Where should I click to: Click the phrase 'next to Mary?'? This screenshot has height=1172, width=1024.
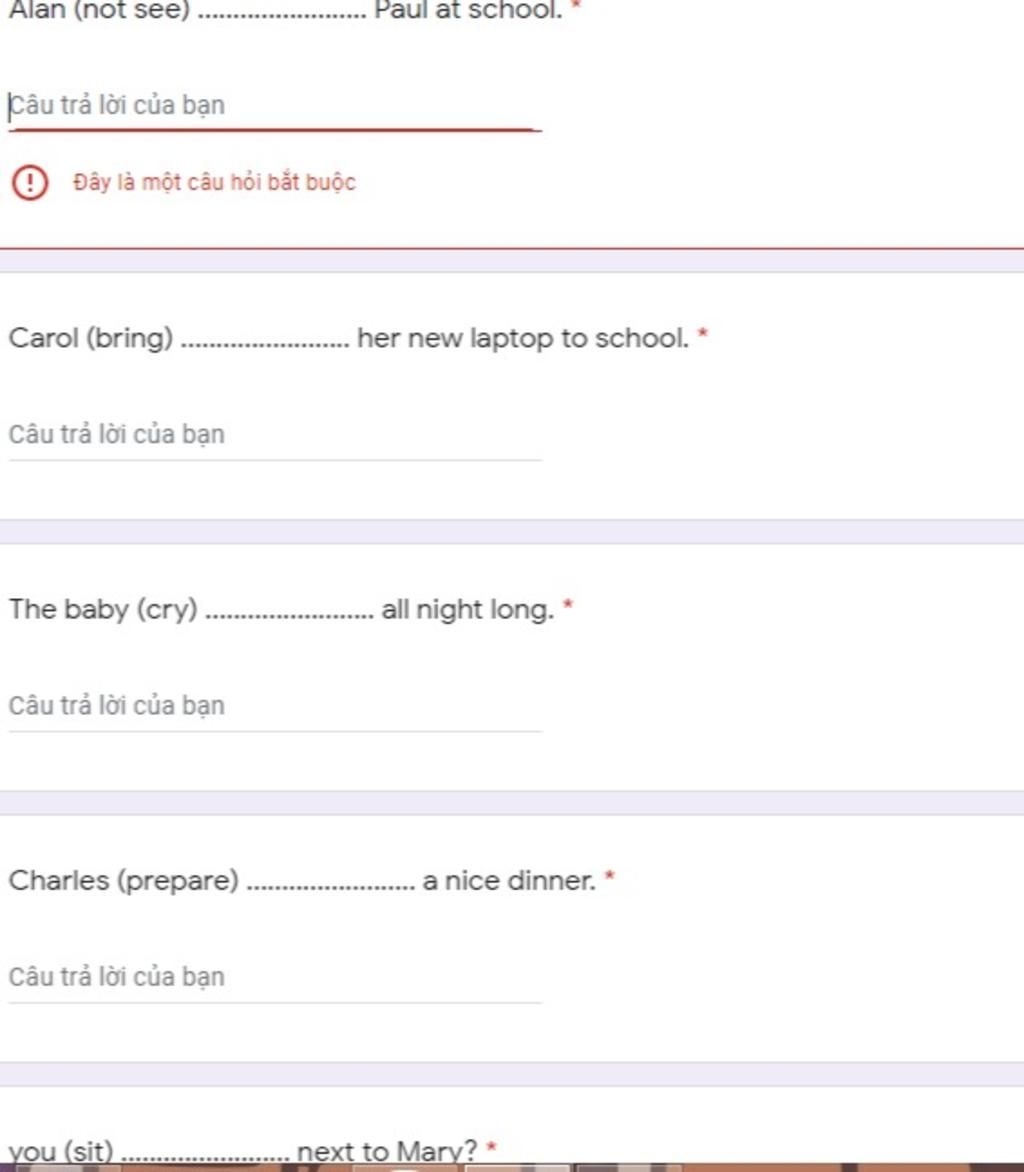coord(387,1152)
